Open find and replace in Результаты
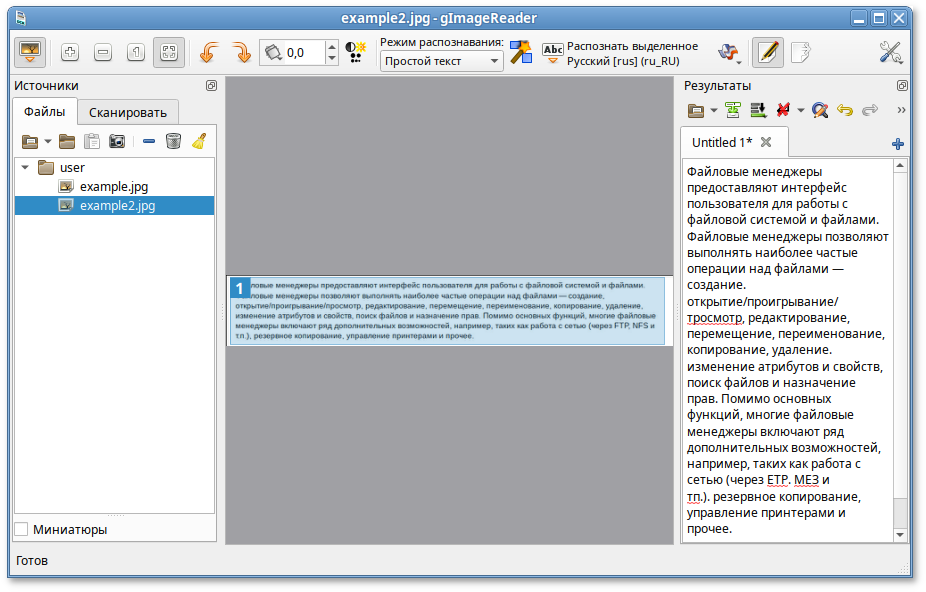926x592 pixels. click(820, 110)
